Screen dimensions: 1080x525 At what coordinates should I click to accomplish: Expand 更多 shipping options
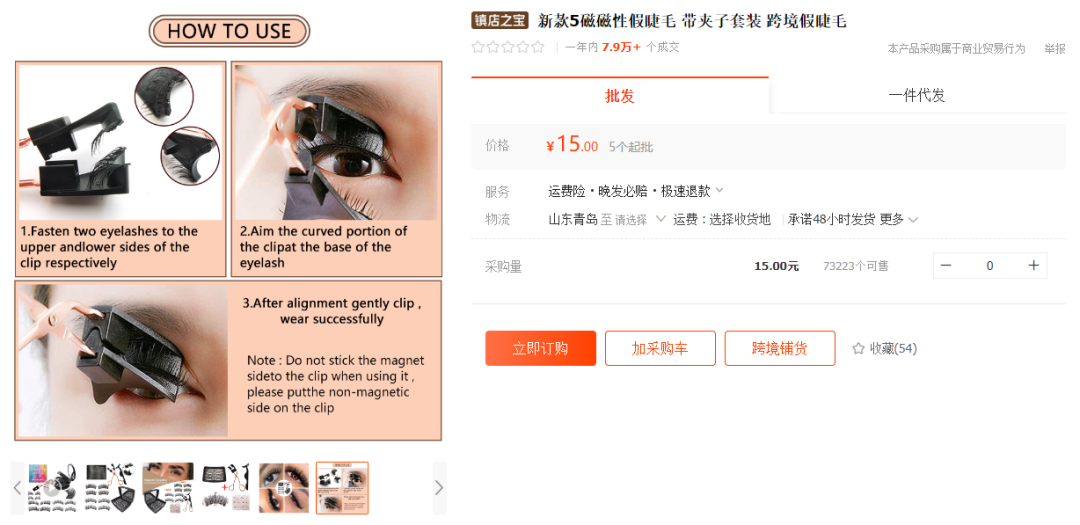[899, 220]
